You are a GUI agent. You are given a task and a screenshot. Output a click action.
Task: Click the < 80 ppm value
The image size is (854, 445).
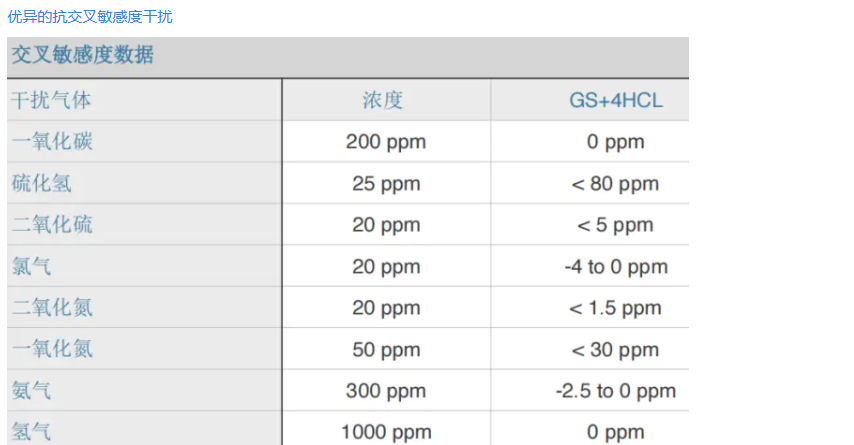click(615, 184)
